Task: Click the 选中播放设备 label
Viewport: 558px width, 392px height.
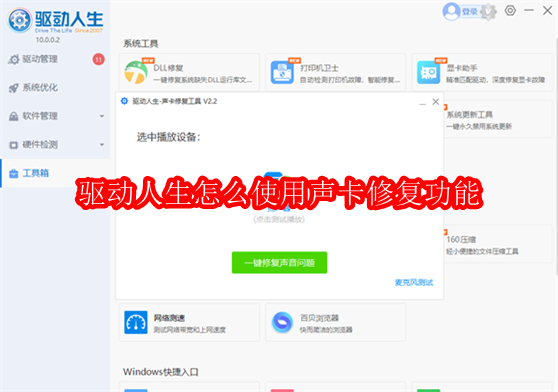Action: (x=169, y=137)
